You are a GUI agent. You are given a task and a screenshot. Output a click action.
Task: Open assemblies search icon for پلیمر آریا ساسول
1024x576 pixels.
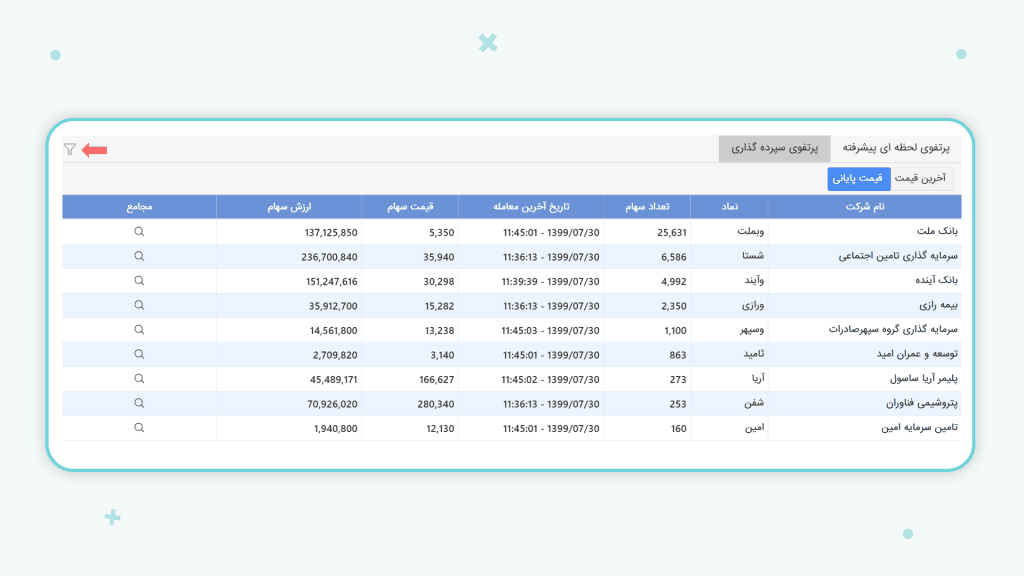(139, 379)
